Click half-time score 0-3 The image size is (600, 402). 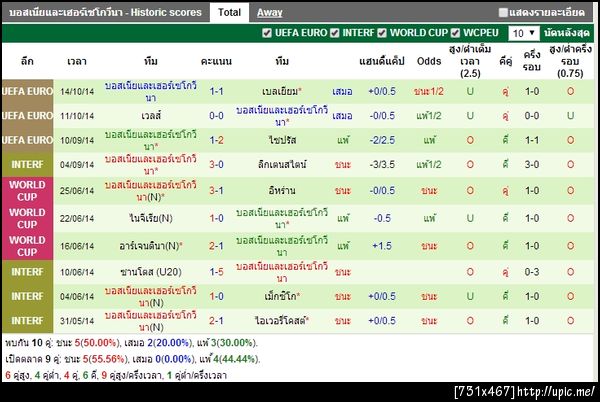pos(532,272)
